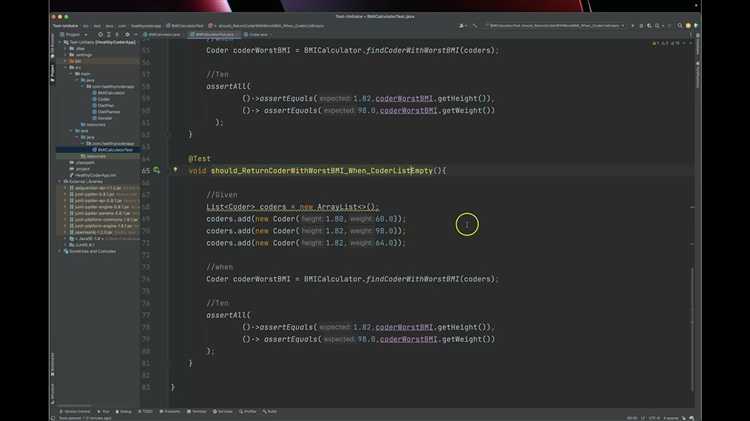Click 'List<Coder> coders' declaration at line 68
The height and width of the screenshot is (421, 750).
[x=246, y=207]
